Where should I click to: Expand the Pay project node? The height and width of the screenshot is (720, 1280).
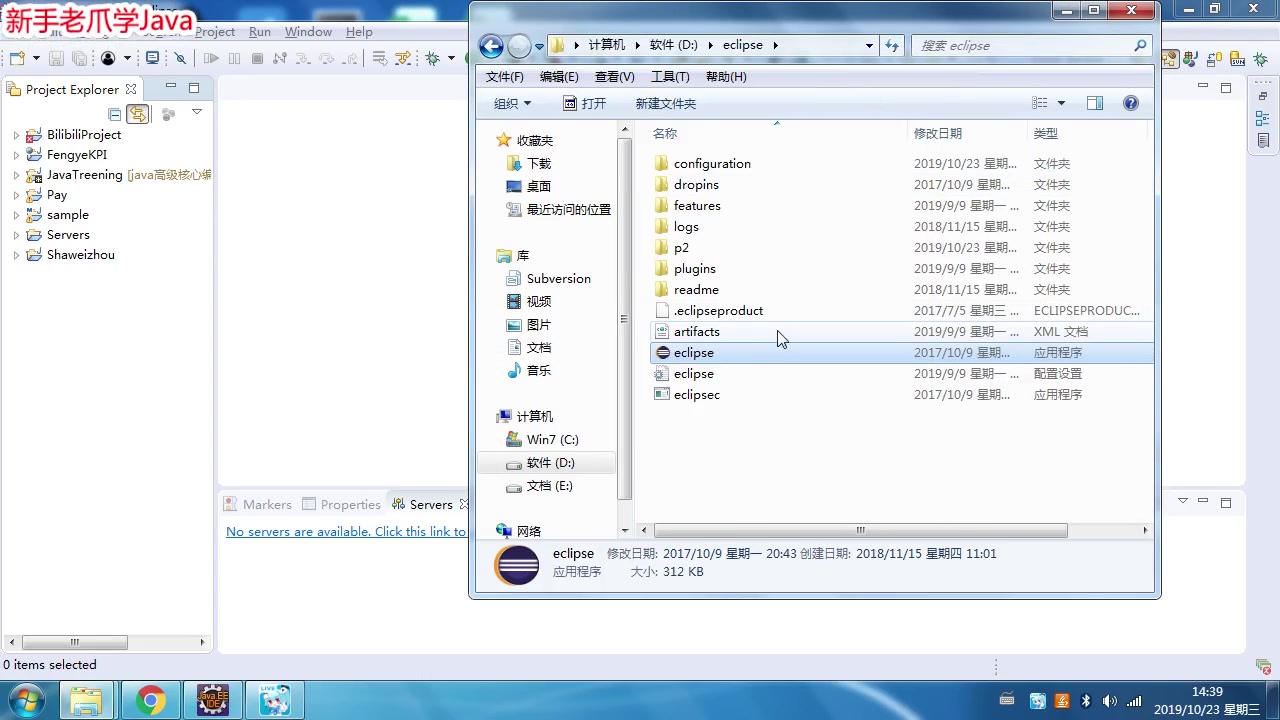(x=16, y=195)
